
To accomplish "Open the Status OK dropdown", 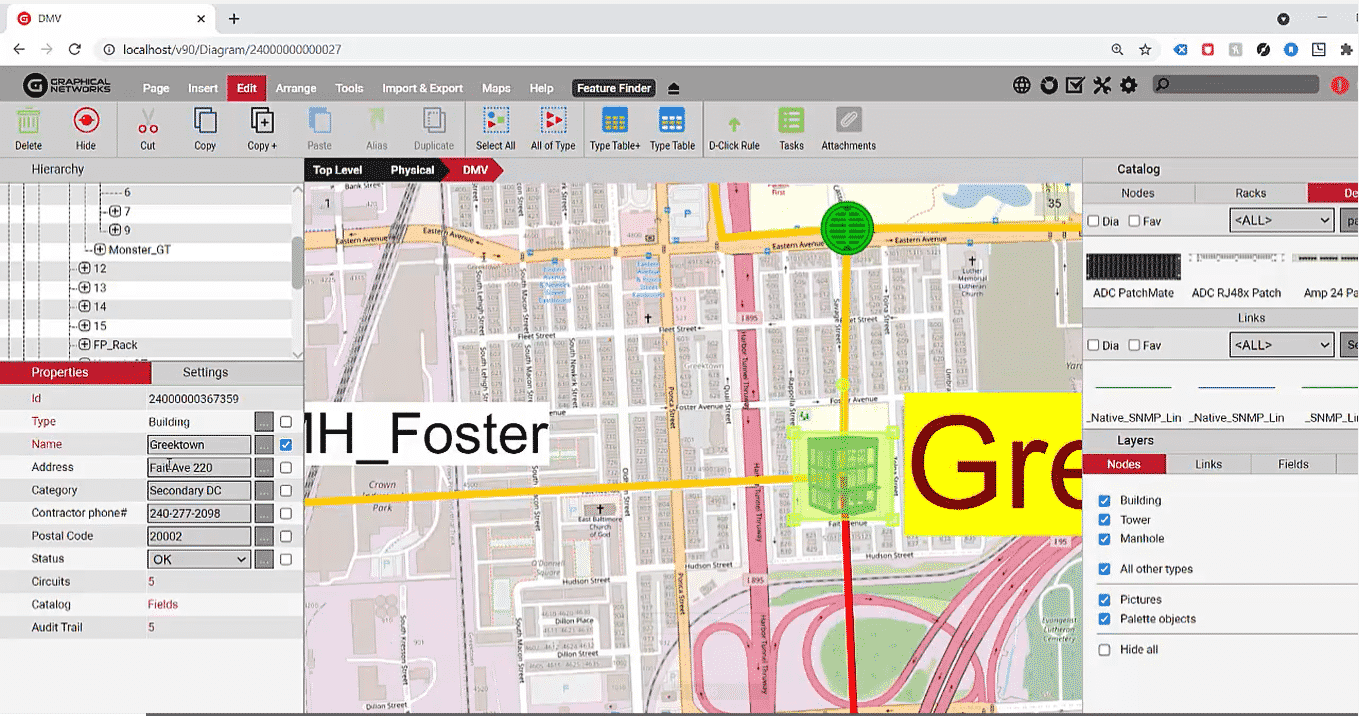I will click(x=199, y=559).
